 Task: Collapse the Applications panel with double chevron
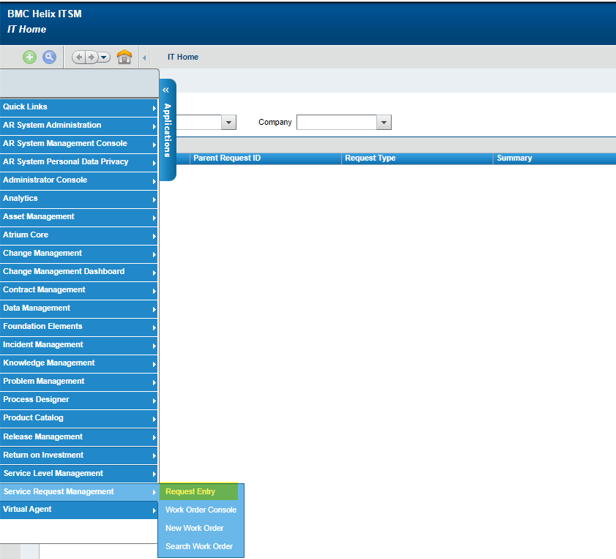166,90
